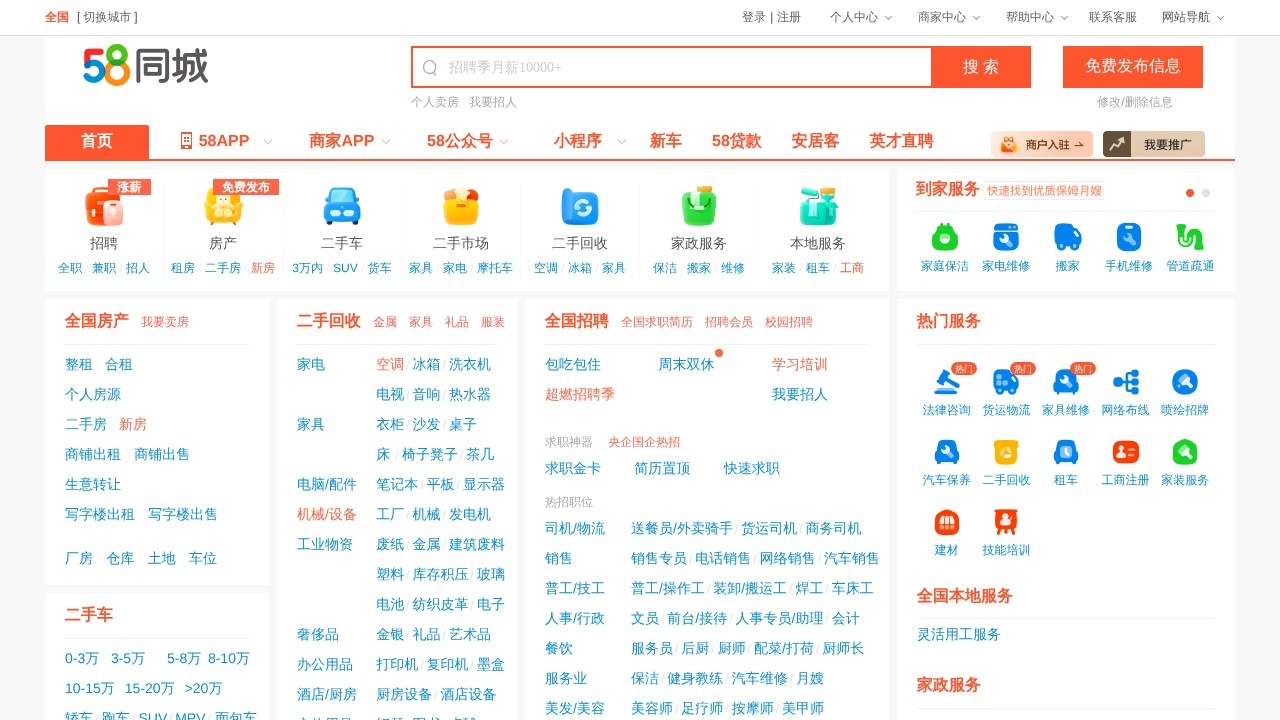Open the 租车 car rental icon
The image size is (1280, 720).
click(x=1066, y=452)
